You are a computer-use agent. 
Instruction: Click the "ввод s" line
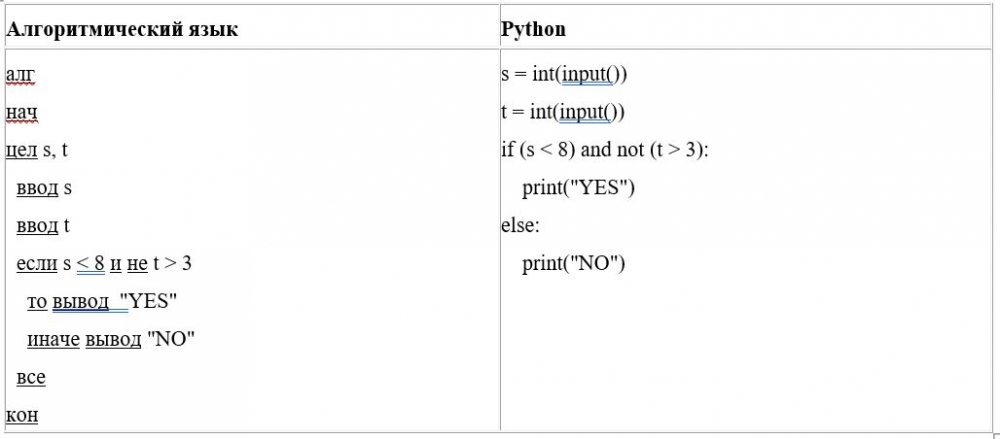coord(45,188)
